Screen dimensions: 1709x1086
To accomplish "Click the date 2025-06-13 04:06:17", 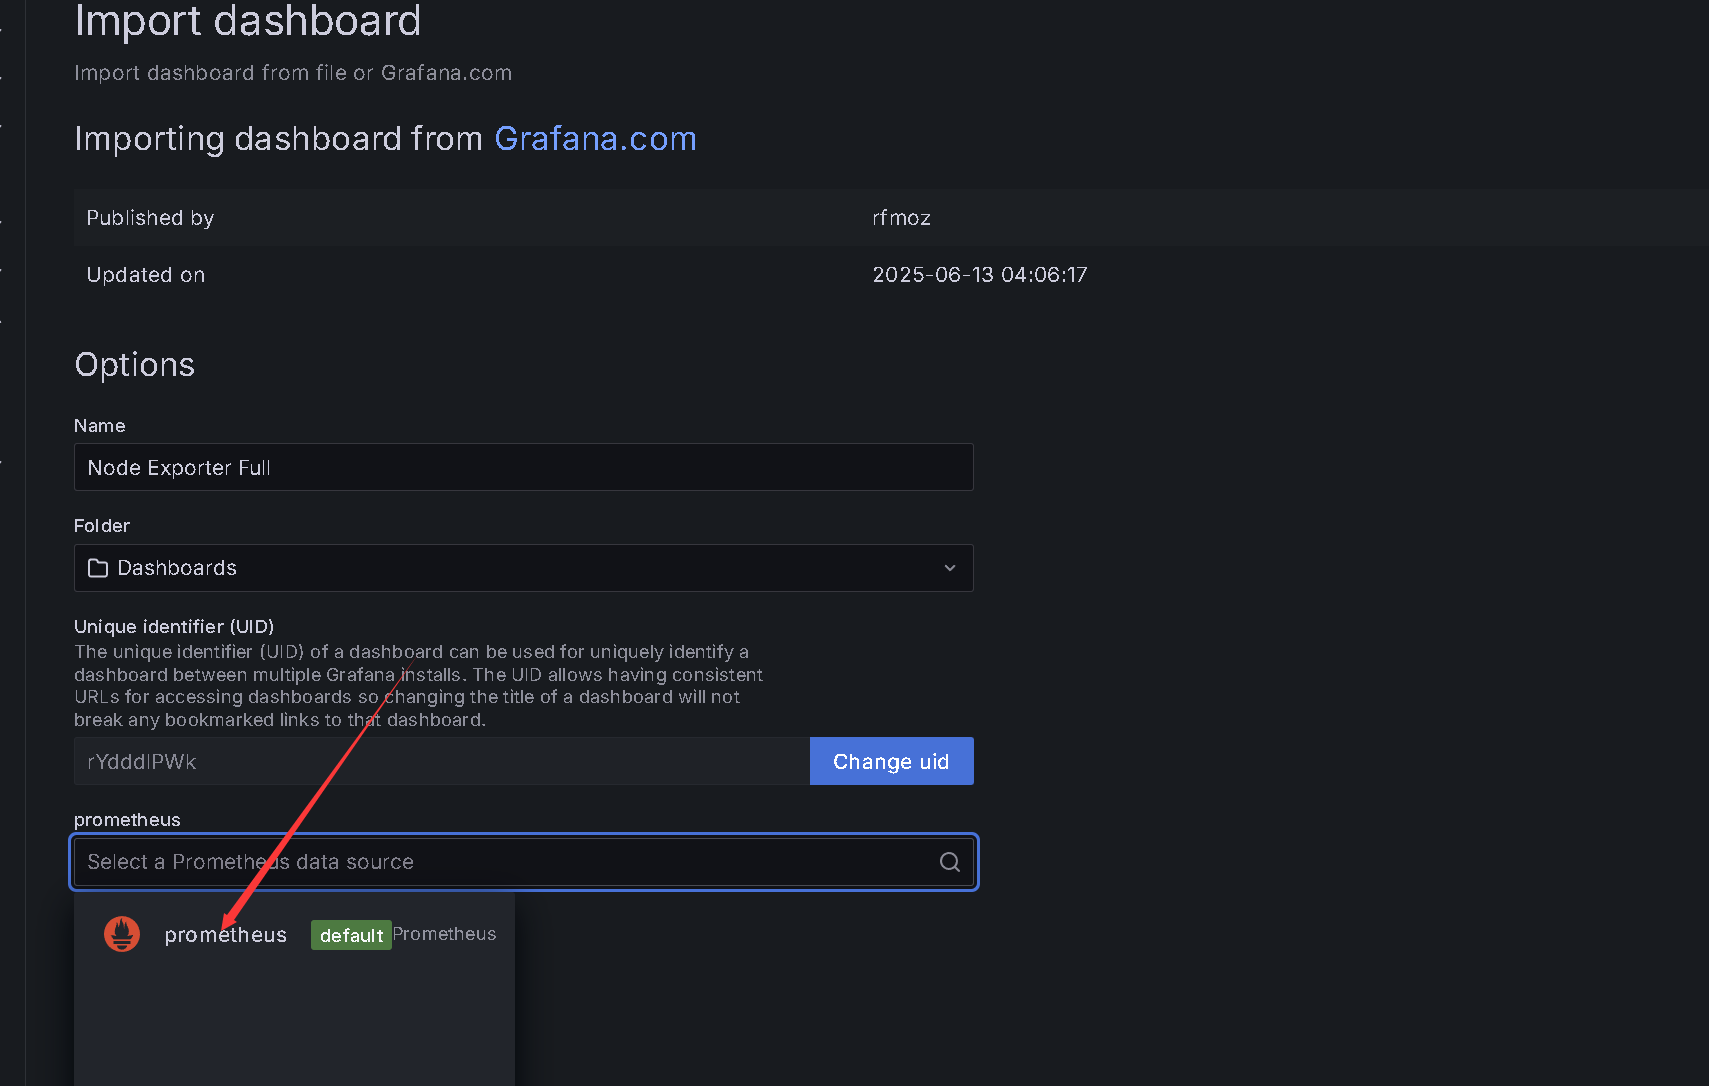I will coord(979,275).
